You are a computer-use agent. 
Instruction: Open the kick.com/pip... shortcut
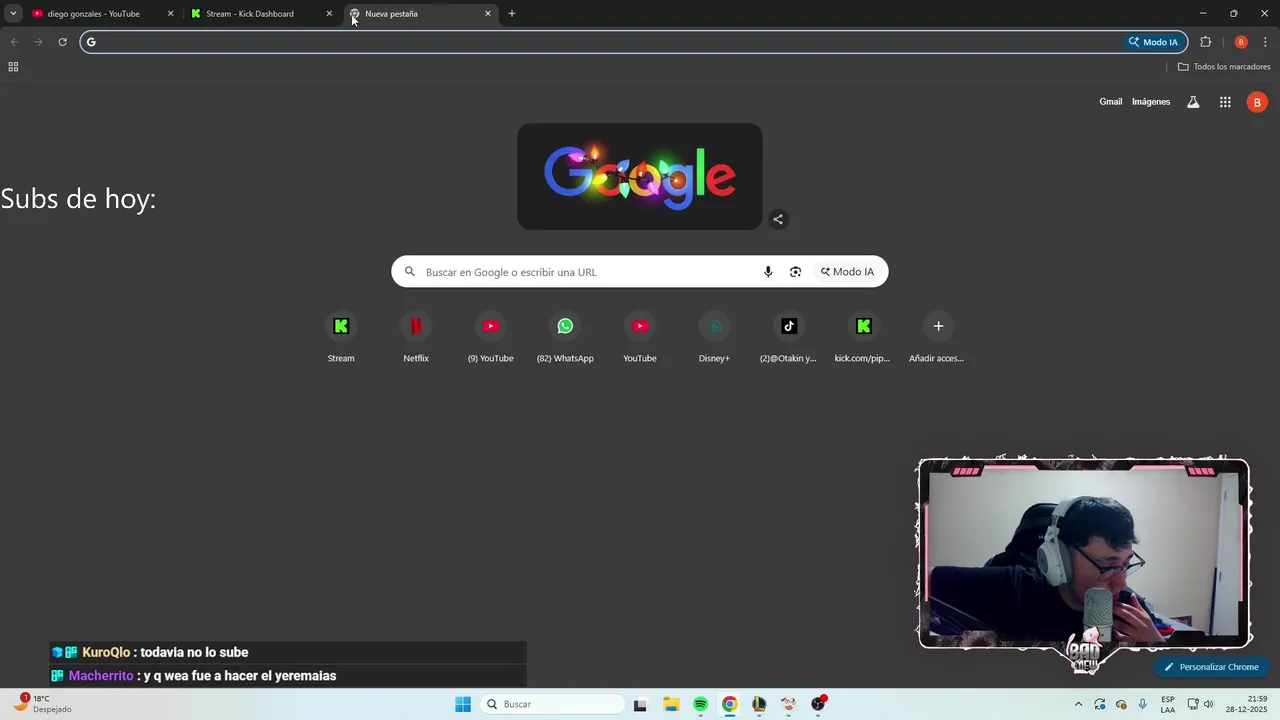tap(863, 338)
